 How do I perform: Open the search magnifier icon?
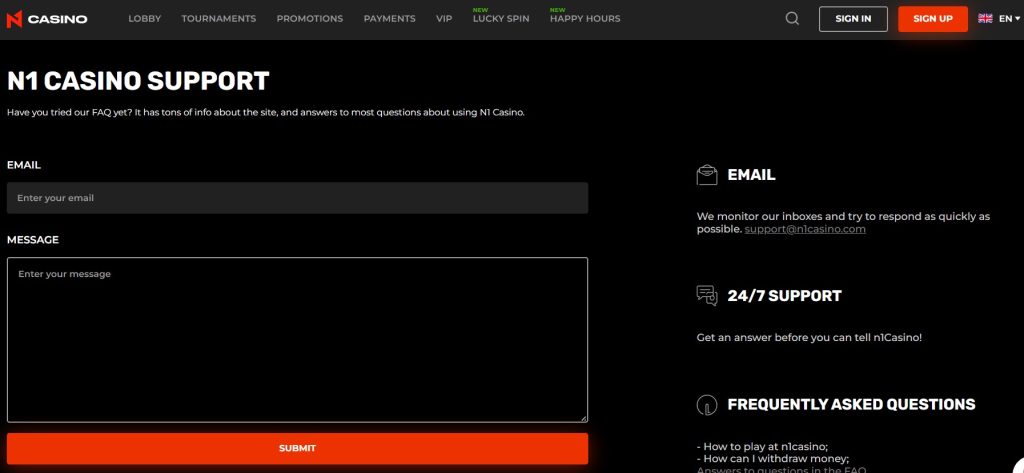[x=792, y=19]
